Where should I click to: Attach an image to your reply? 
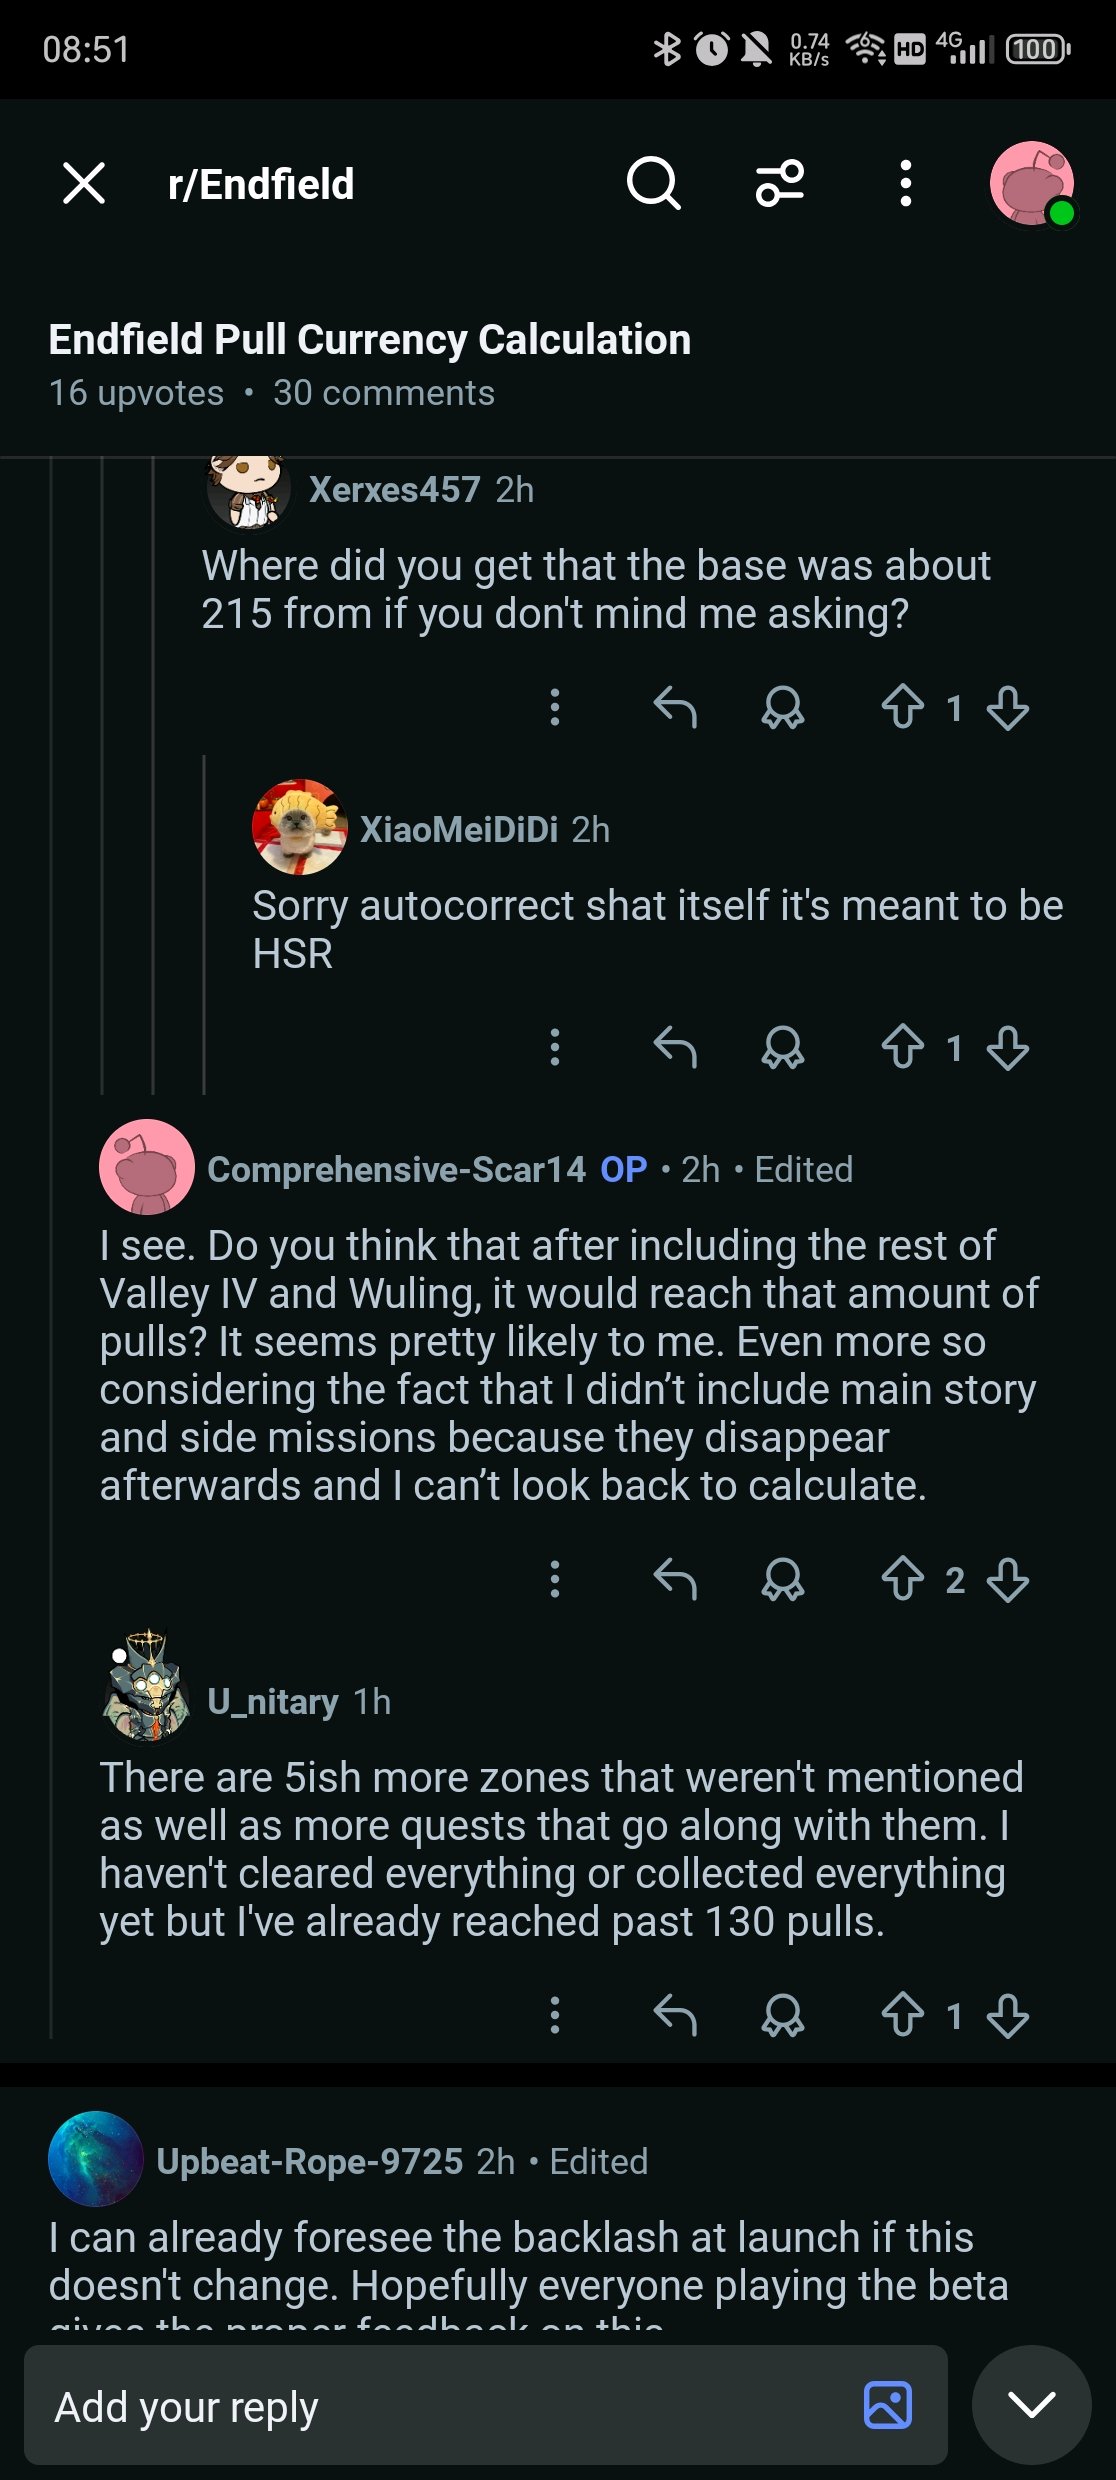coord(887,2405)
